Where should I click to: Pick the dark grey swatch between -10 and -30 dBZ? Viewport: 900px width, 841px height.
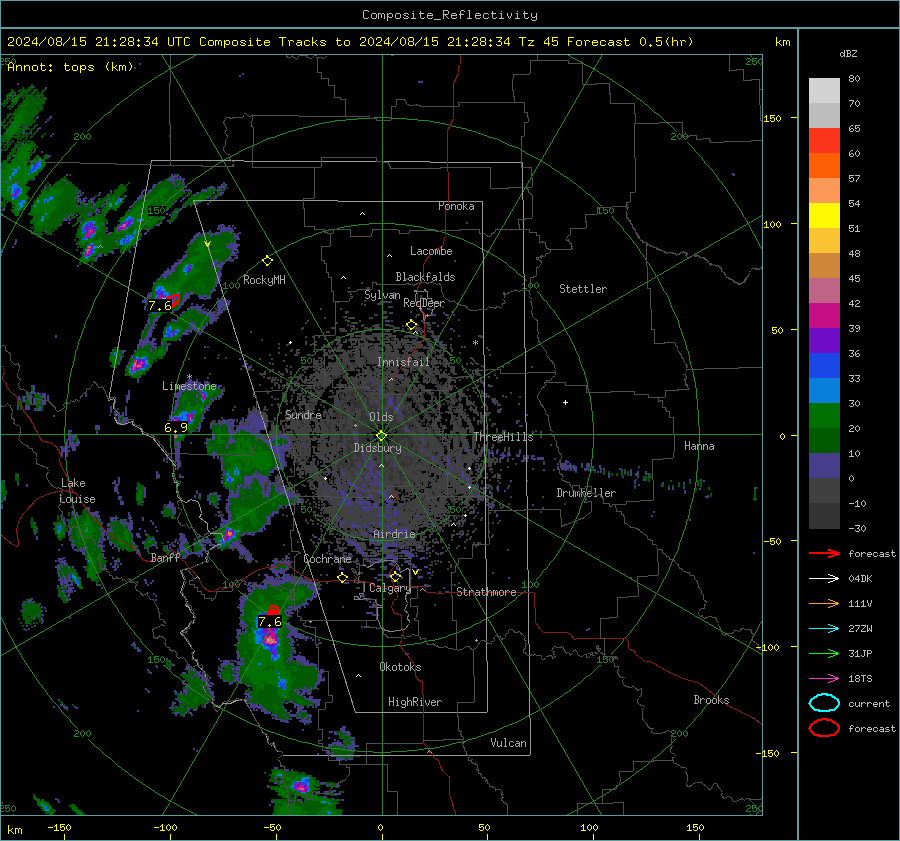point(824,516)
